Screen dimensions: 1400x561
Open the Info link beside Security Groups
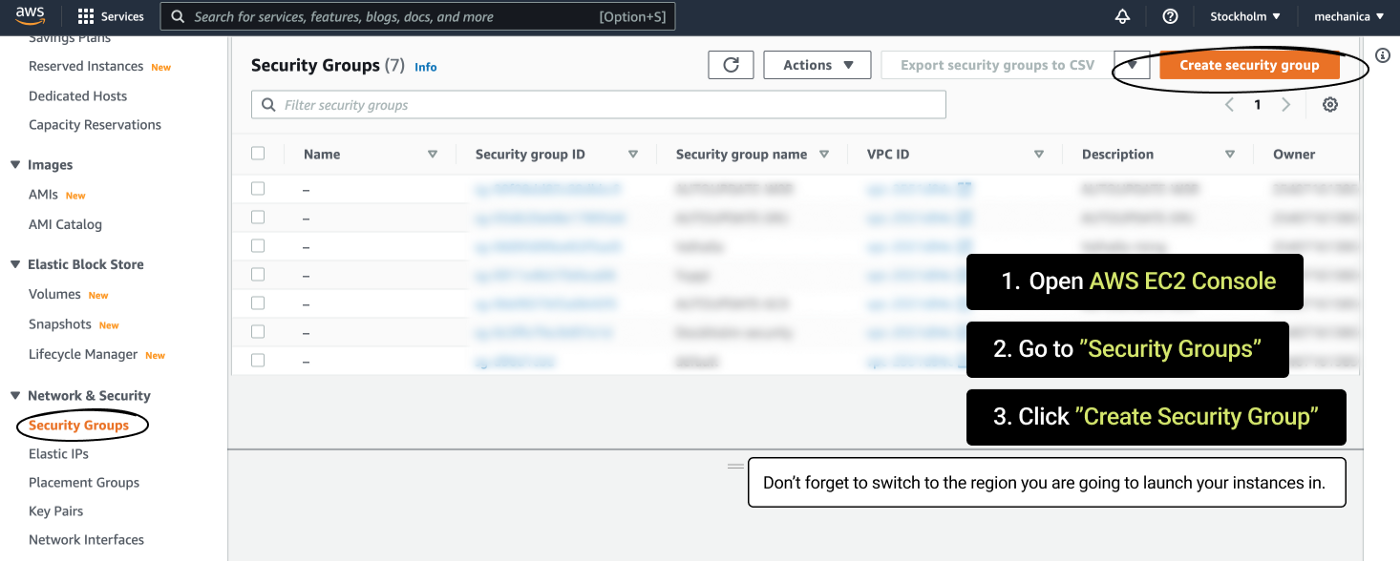pyautogui.click(x=426, y=67)
